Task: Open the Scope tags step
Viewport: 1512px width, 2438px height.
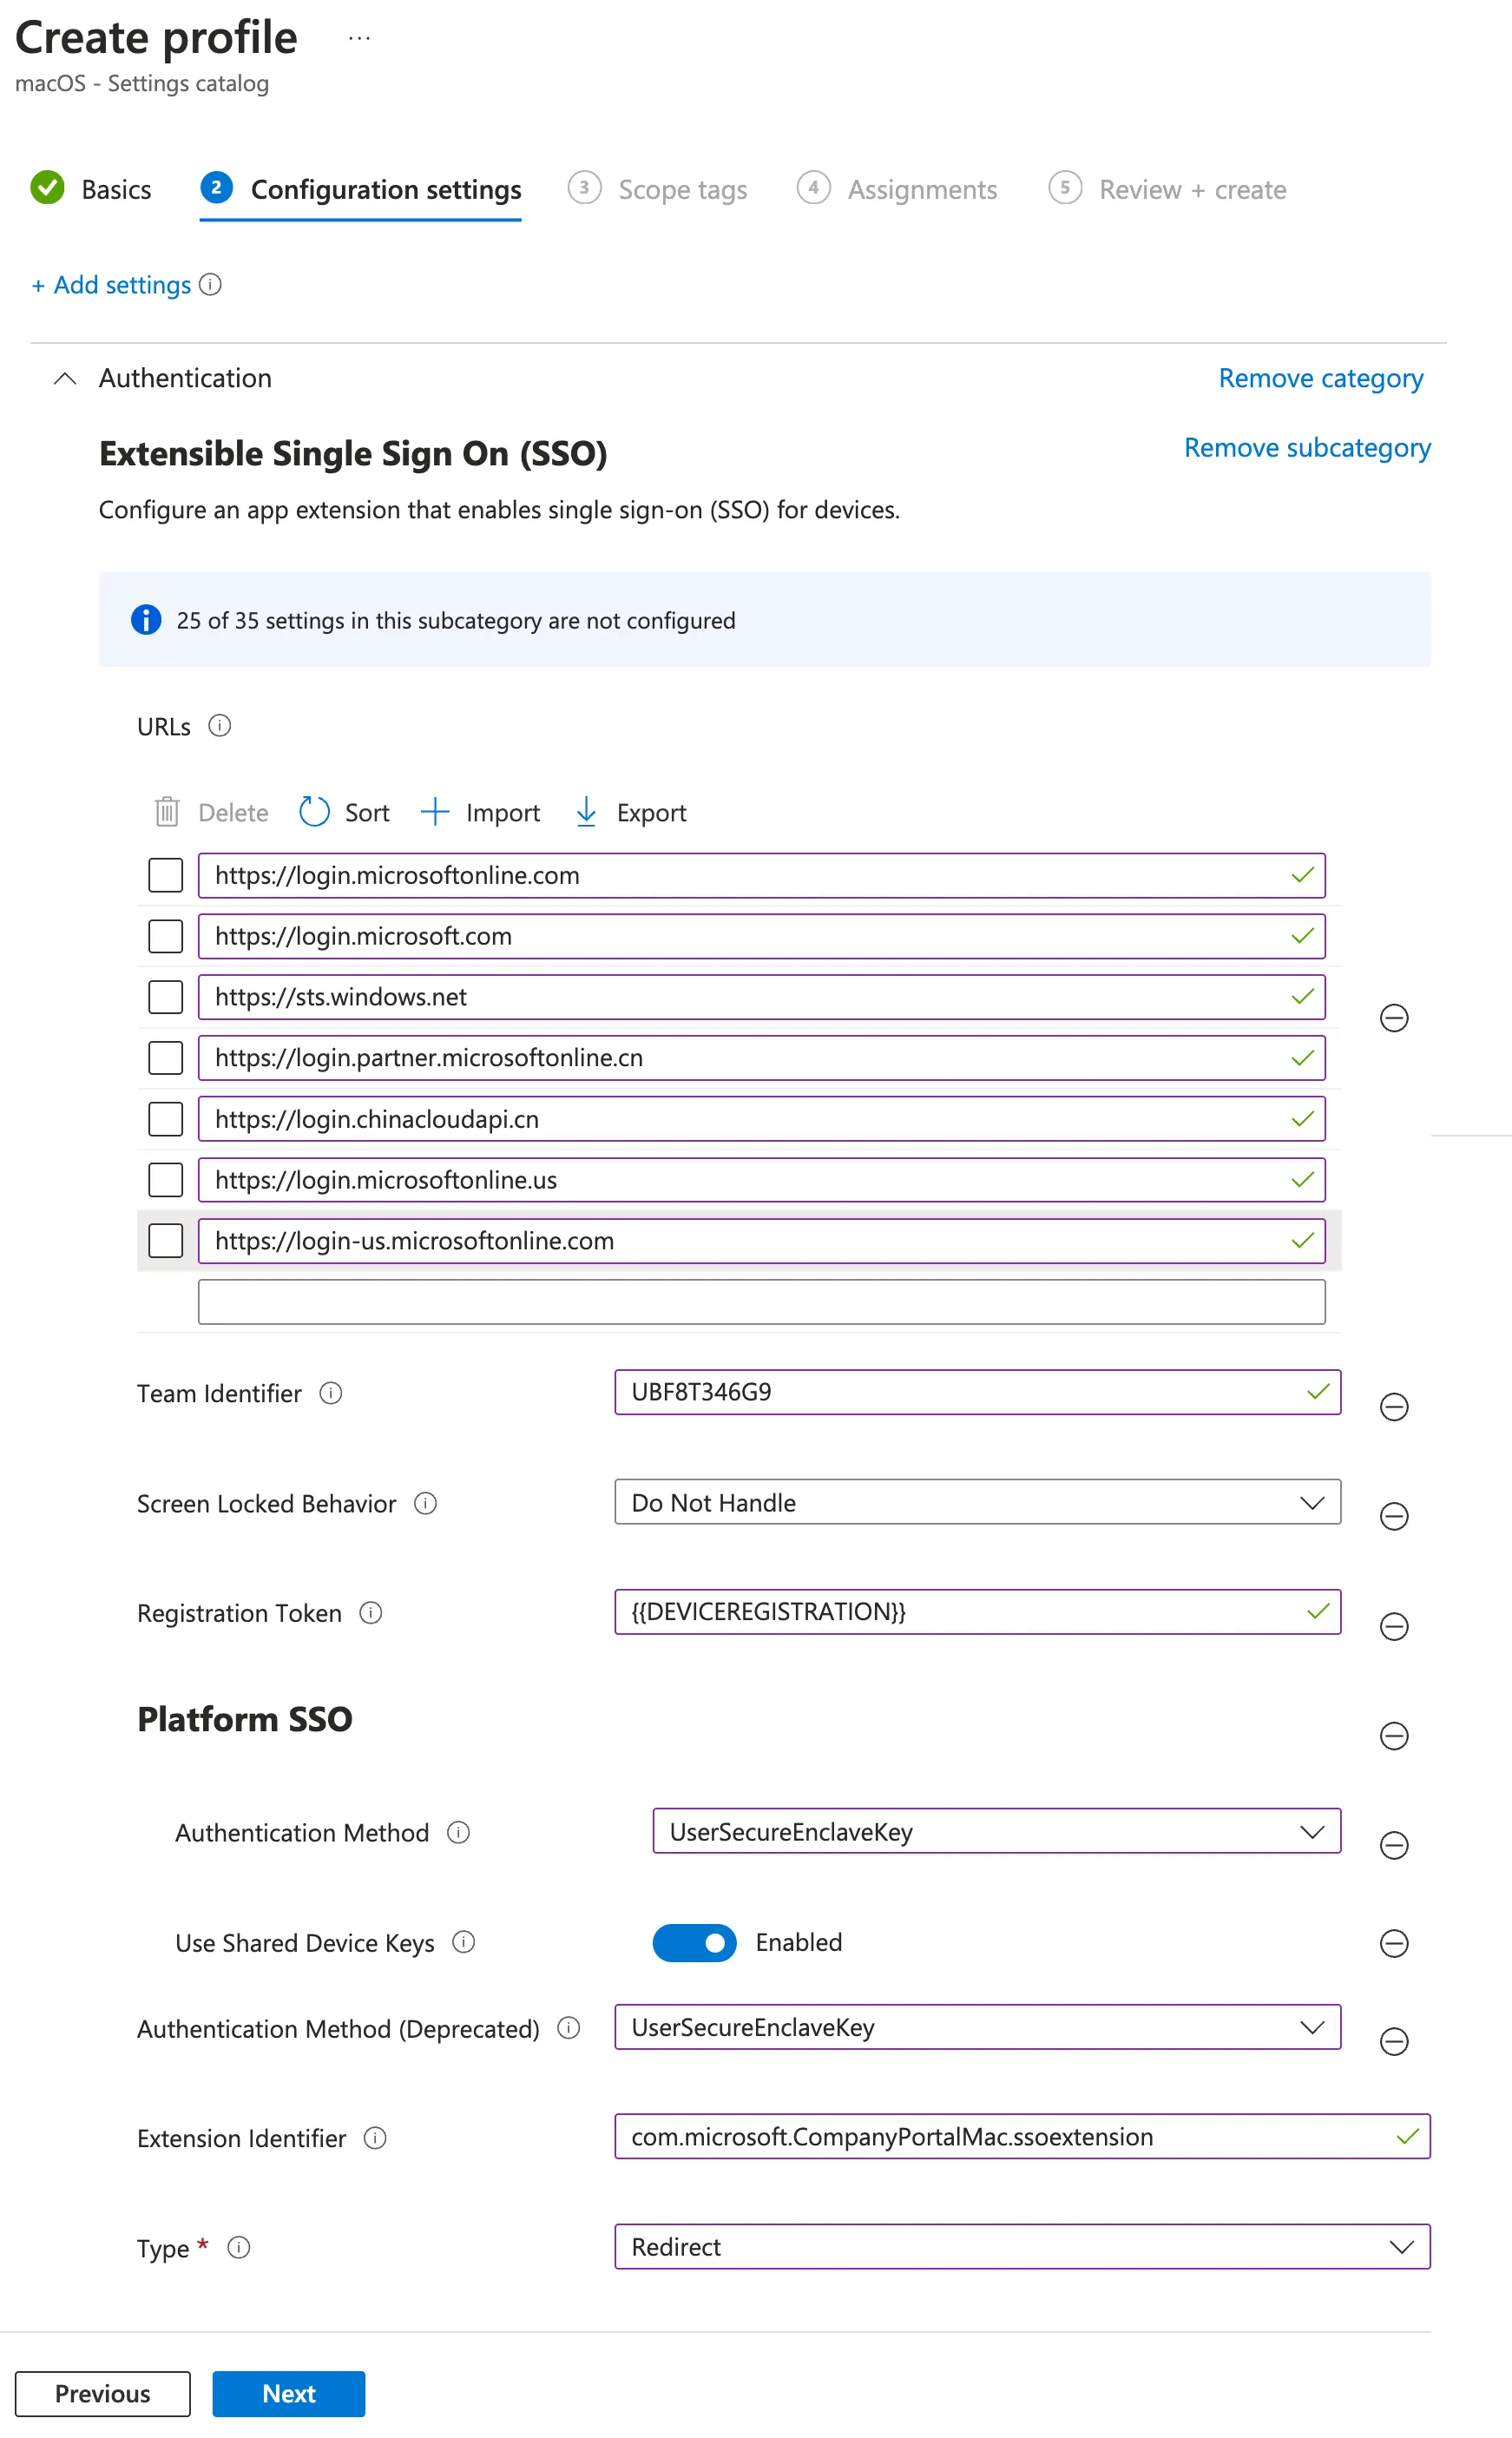Action: click(658, 189)
